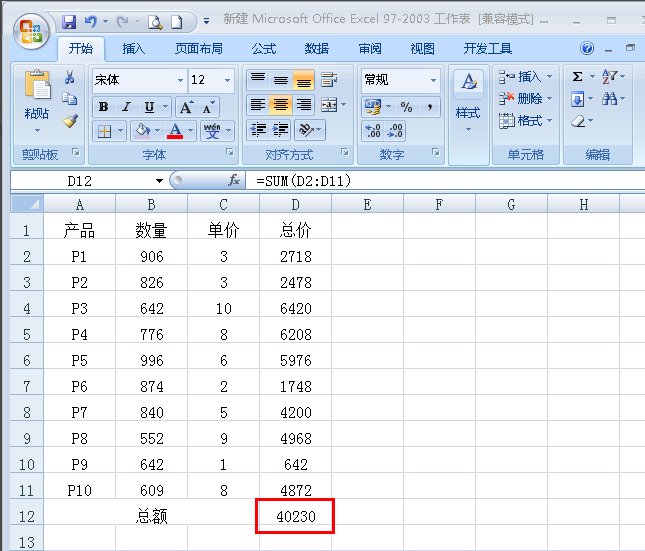Customize Quick Access Toolbar dropdown

tap(206, 21)
